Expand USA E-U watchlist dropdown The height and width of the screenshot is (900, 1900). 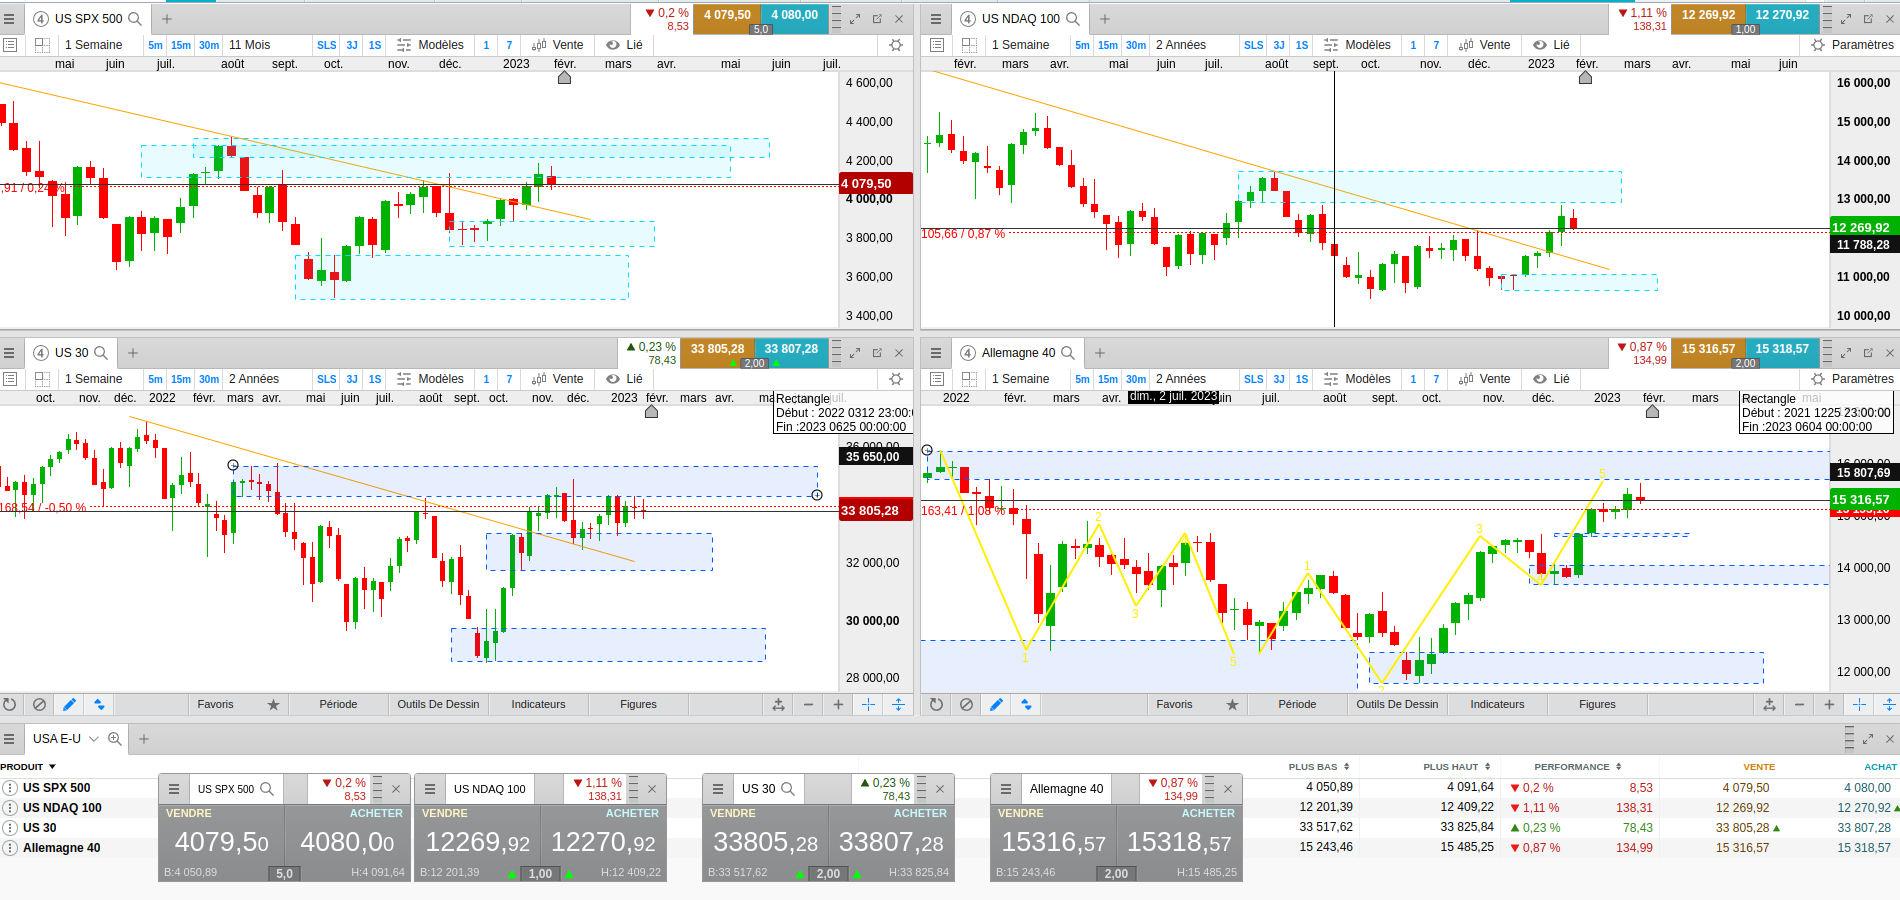94,739
